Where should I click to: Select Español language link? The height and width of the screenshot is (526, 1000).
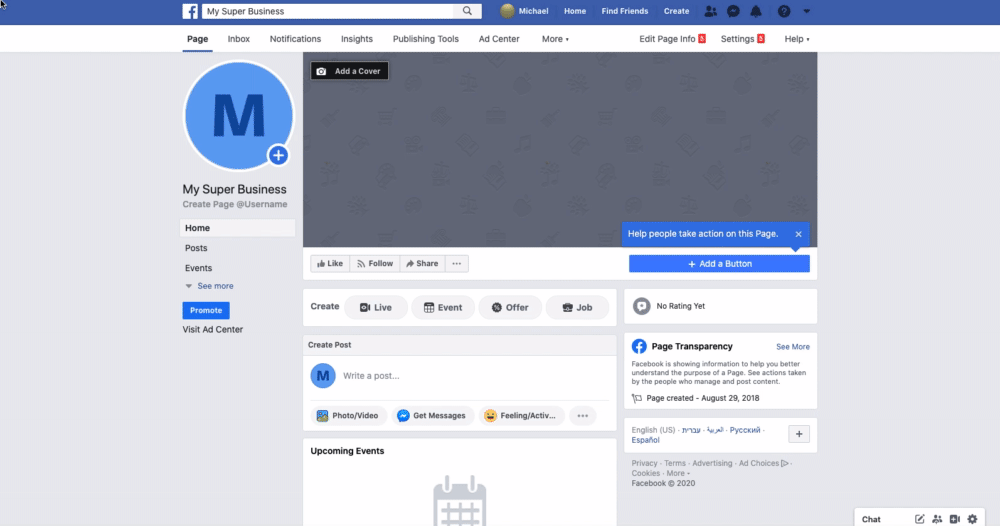[x=645, y=440]
